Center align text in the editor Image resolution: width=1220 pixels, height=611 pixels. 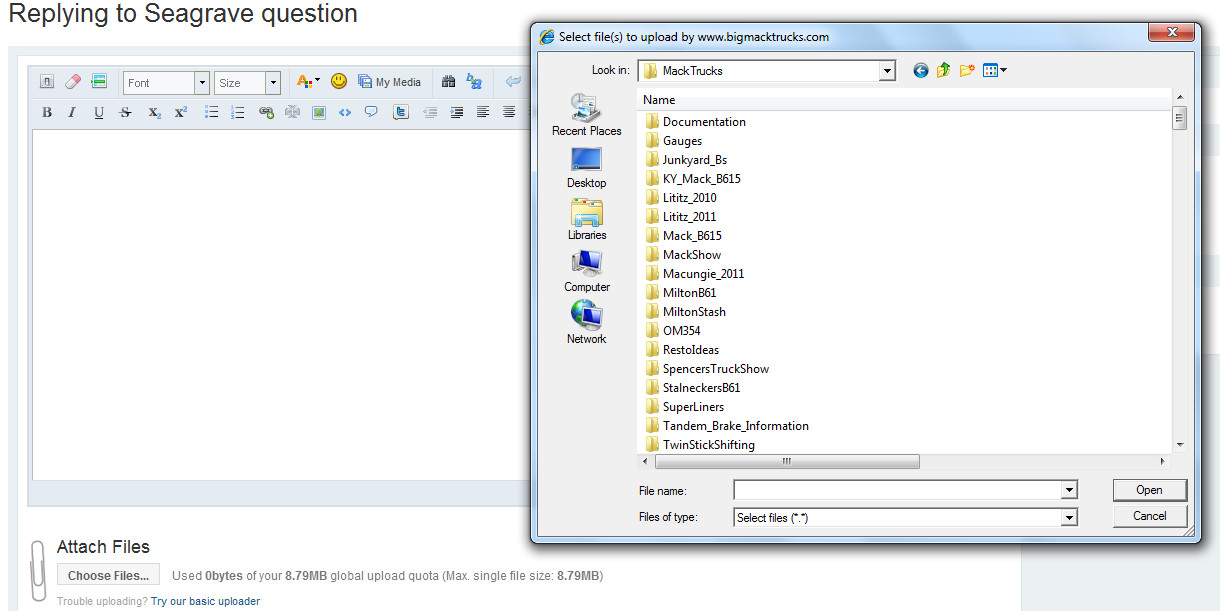pyautogui.click(x=509, y=113)
